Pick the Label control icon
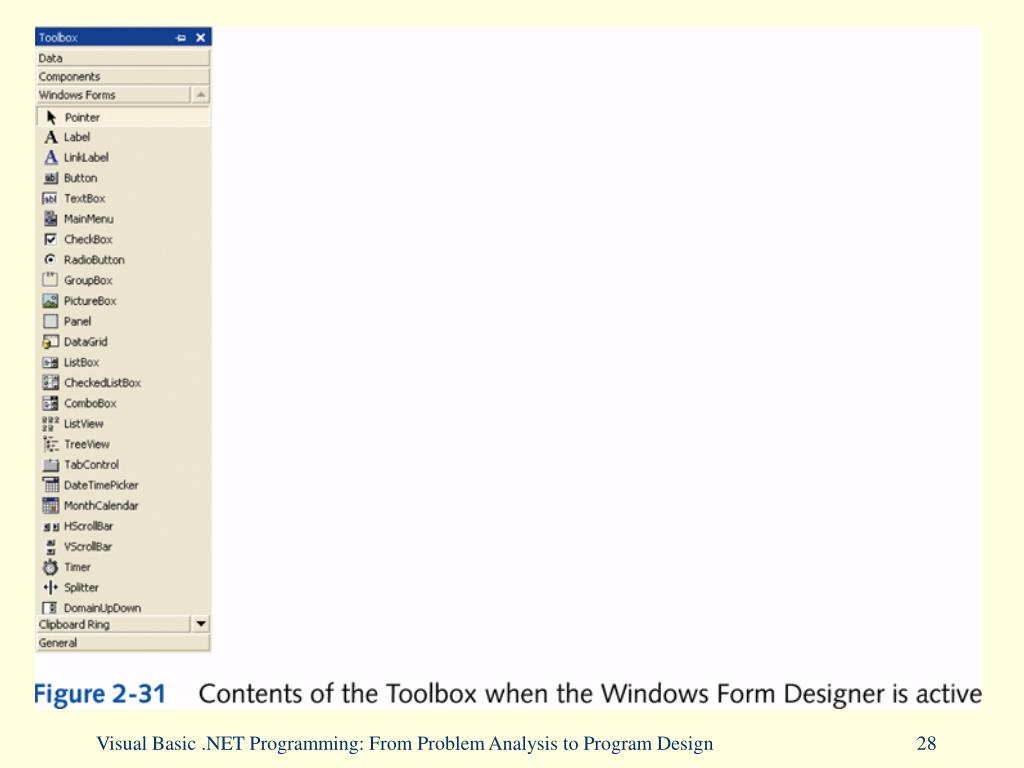The image size is (1024, 768). [51, 137]
